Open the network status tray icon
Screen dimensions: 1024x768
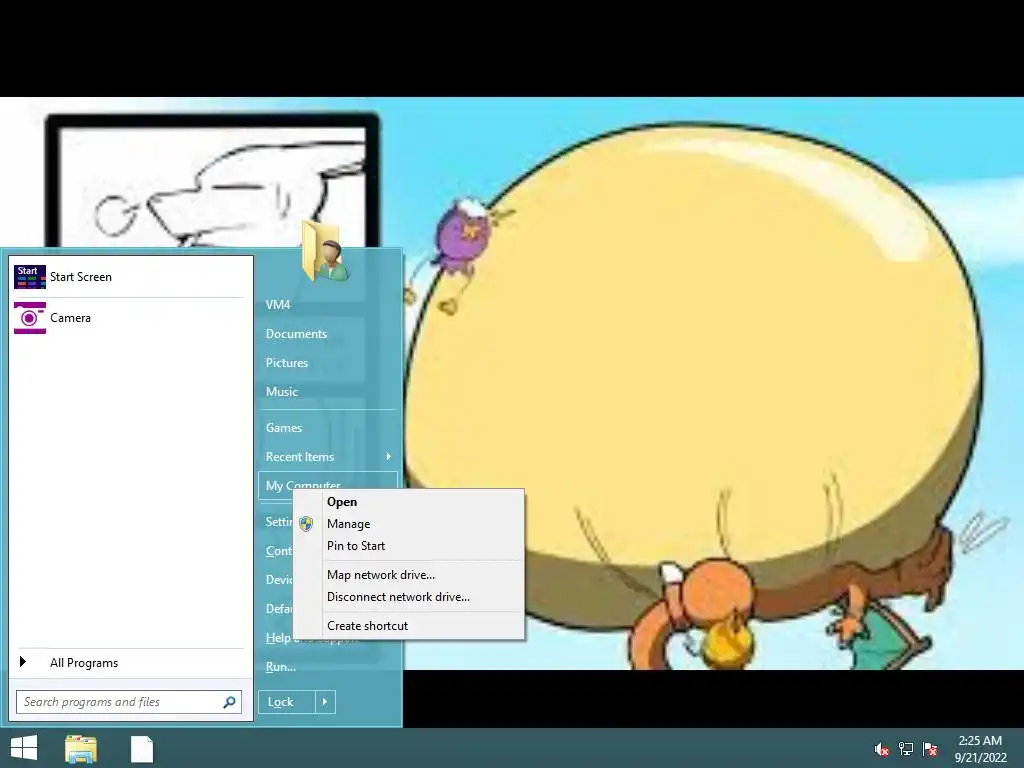(906, 749)
